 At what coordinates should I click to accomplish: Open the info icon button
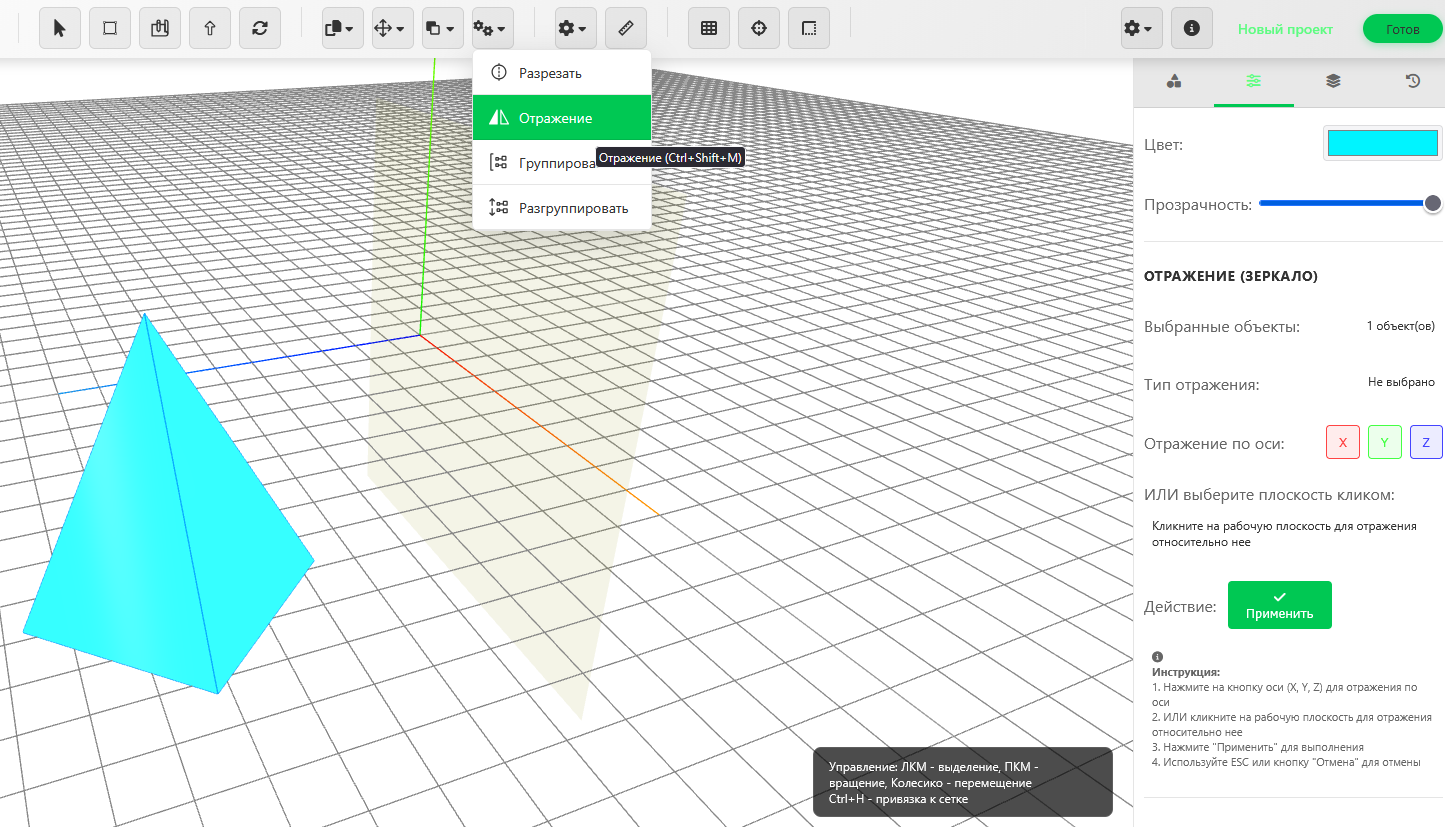(1191, 29)
